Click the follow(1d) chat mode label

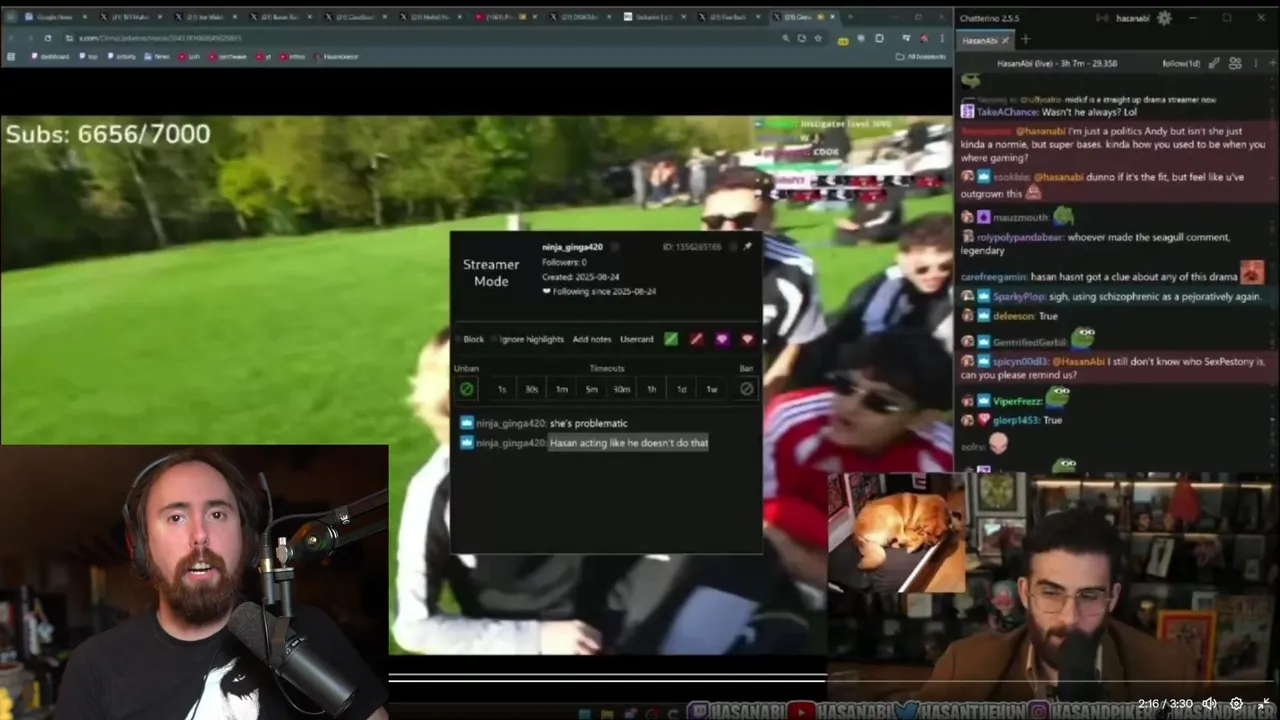1181,63
